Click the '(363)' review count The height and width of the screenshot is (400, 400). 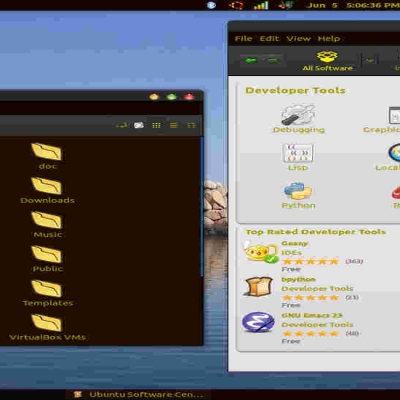tap(354, 261)
